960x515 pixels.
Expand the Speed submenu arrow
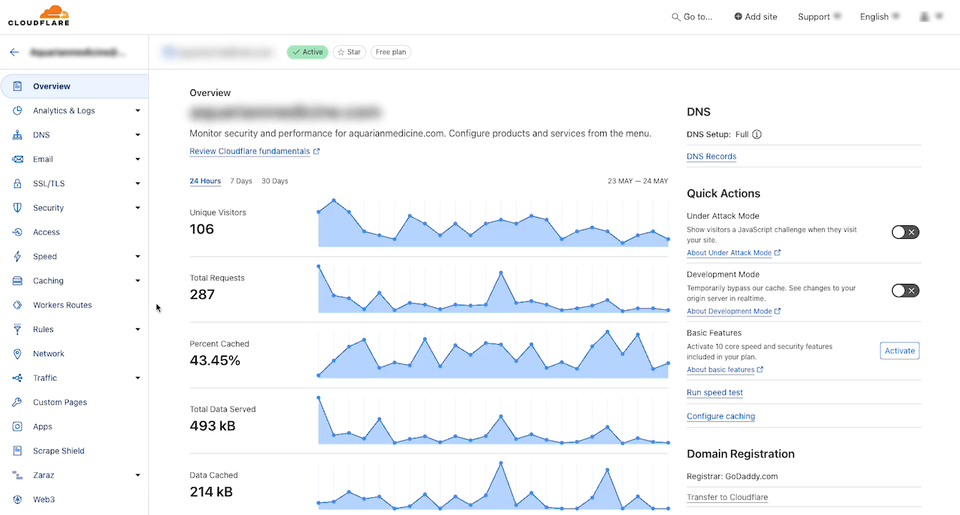coord(138,257)
